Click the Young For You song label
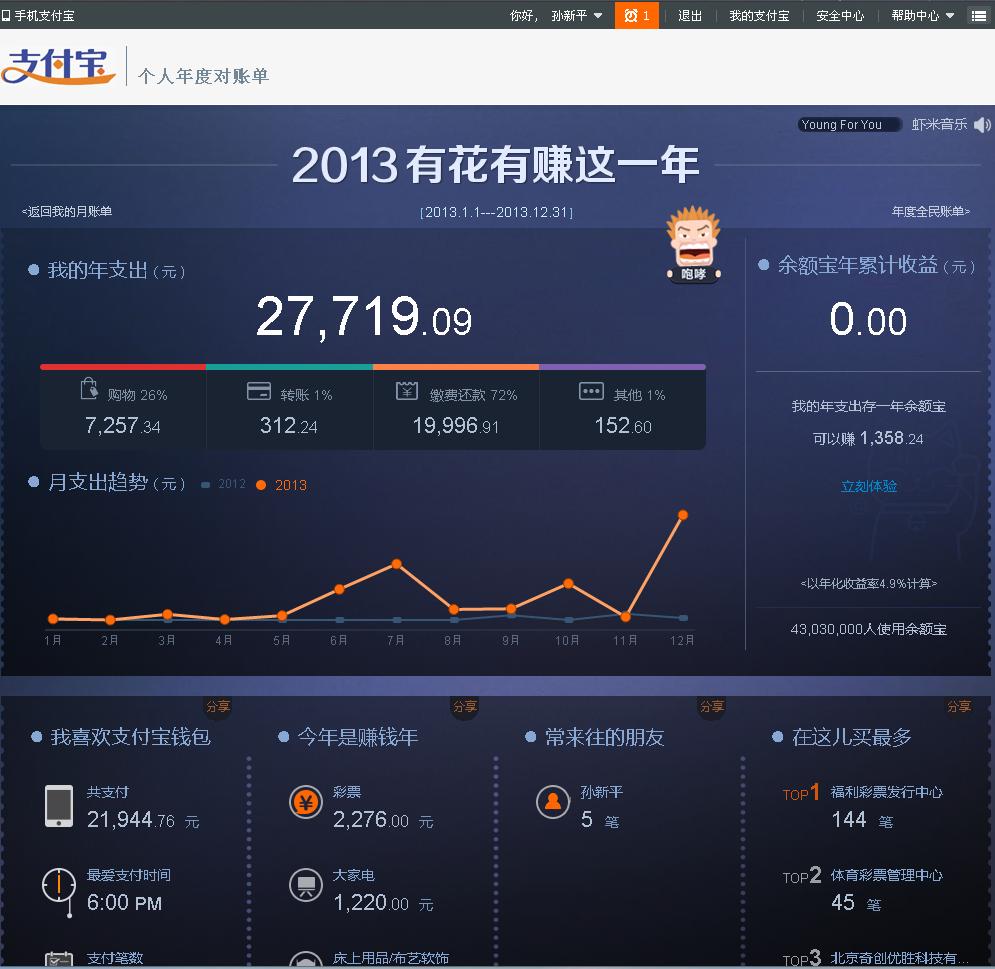 click(849, 124)
